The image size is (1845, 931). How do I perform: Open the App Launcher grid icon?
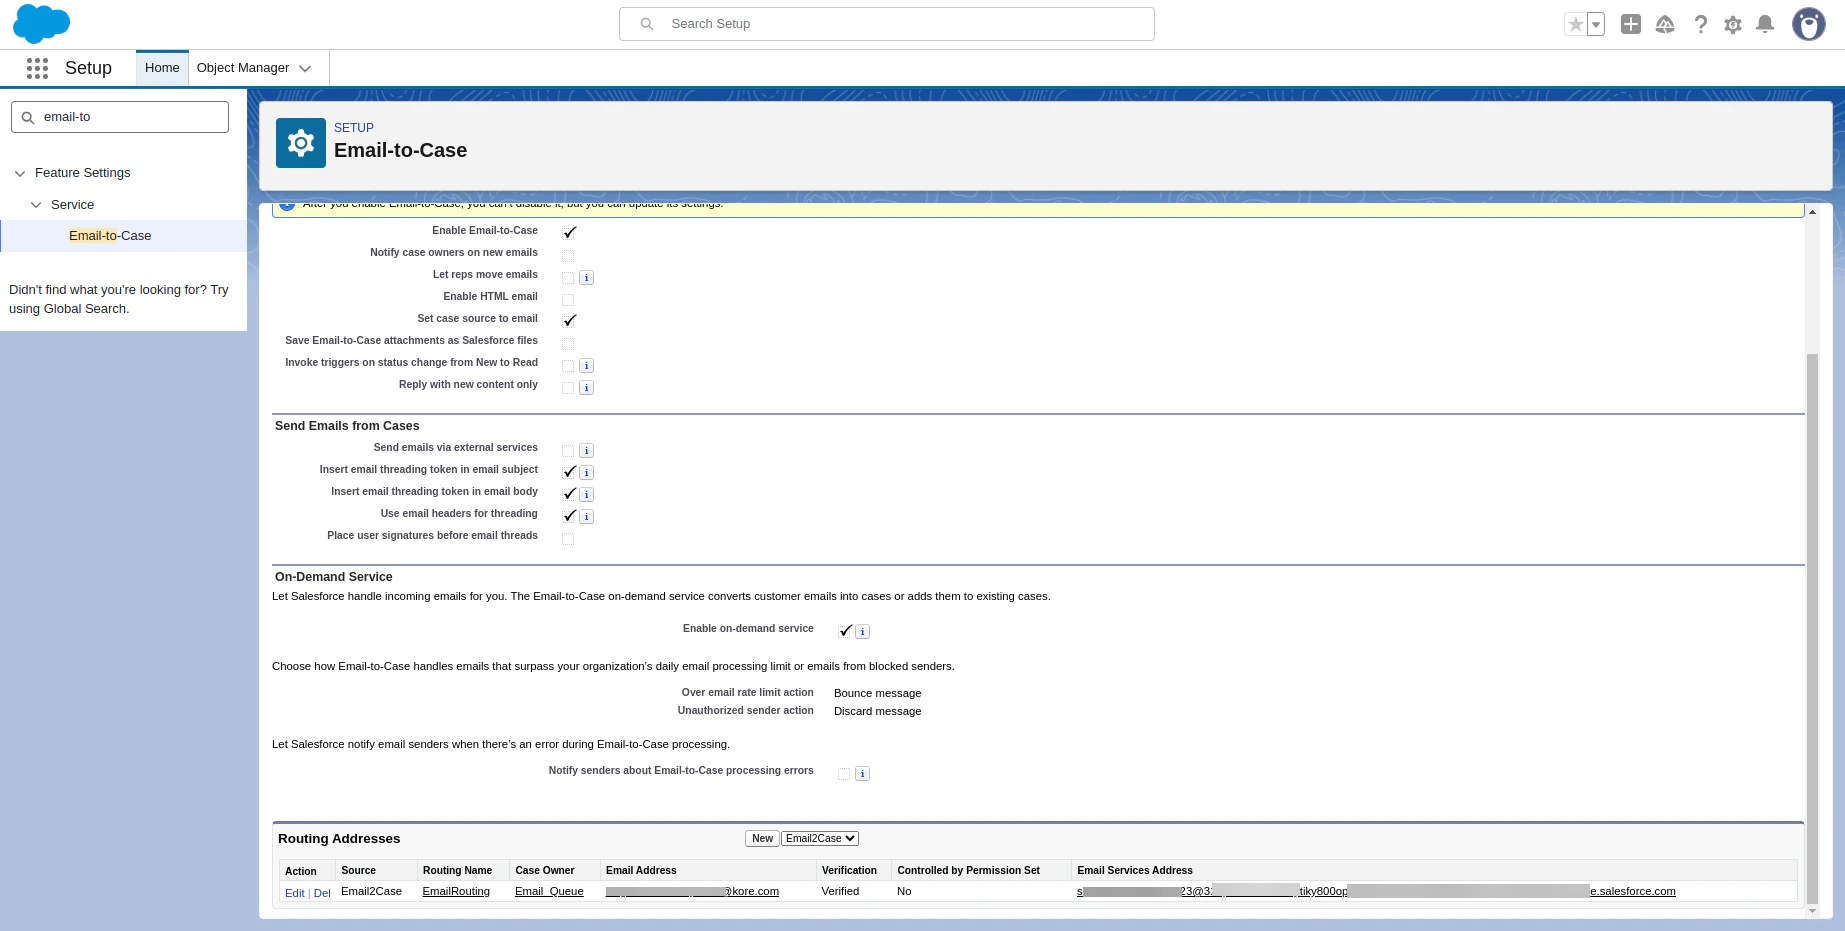tap(37, 68)
